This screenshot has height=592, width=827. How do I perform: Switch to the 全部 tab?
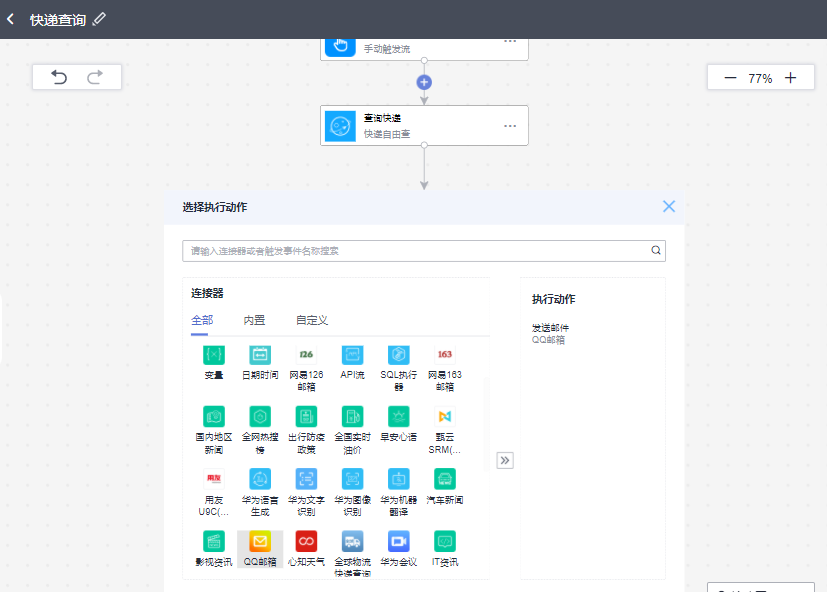point(201,320)
